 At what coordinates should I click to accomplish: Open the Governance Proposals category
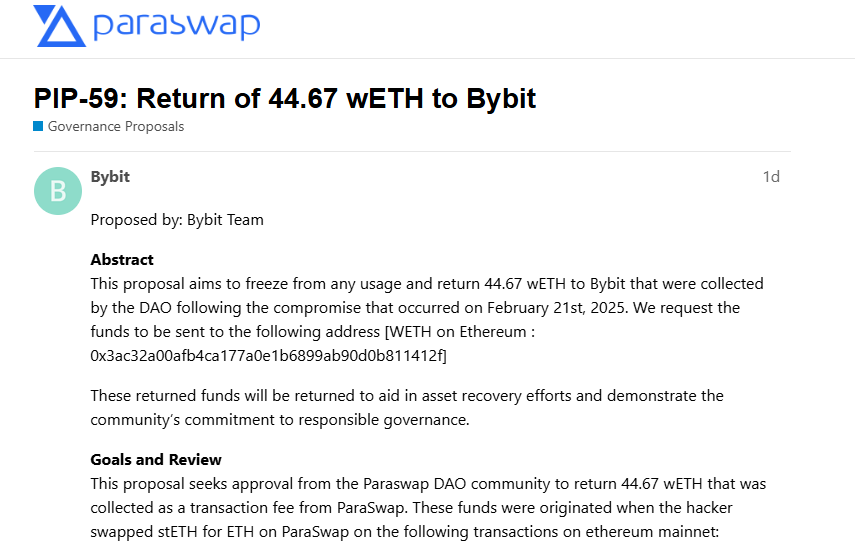[x=116, y=127]
